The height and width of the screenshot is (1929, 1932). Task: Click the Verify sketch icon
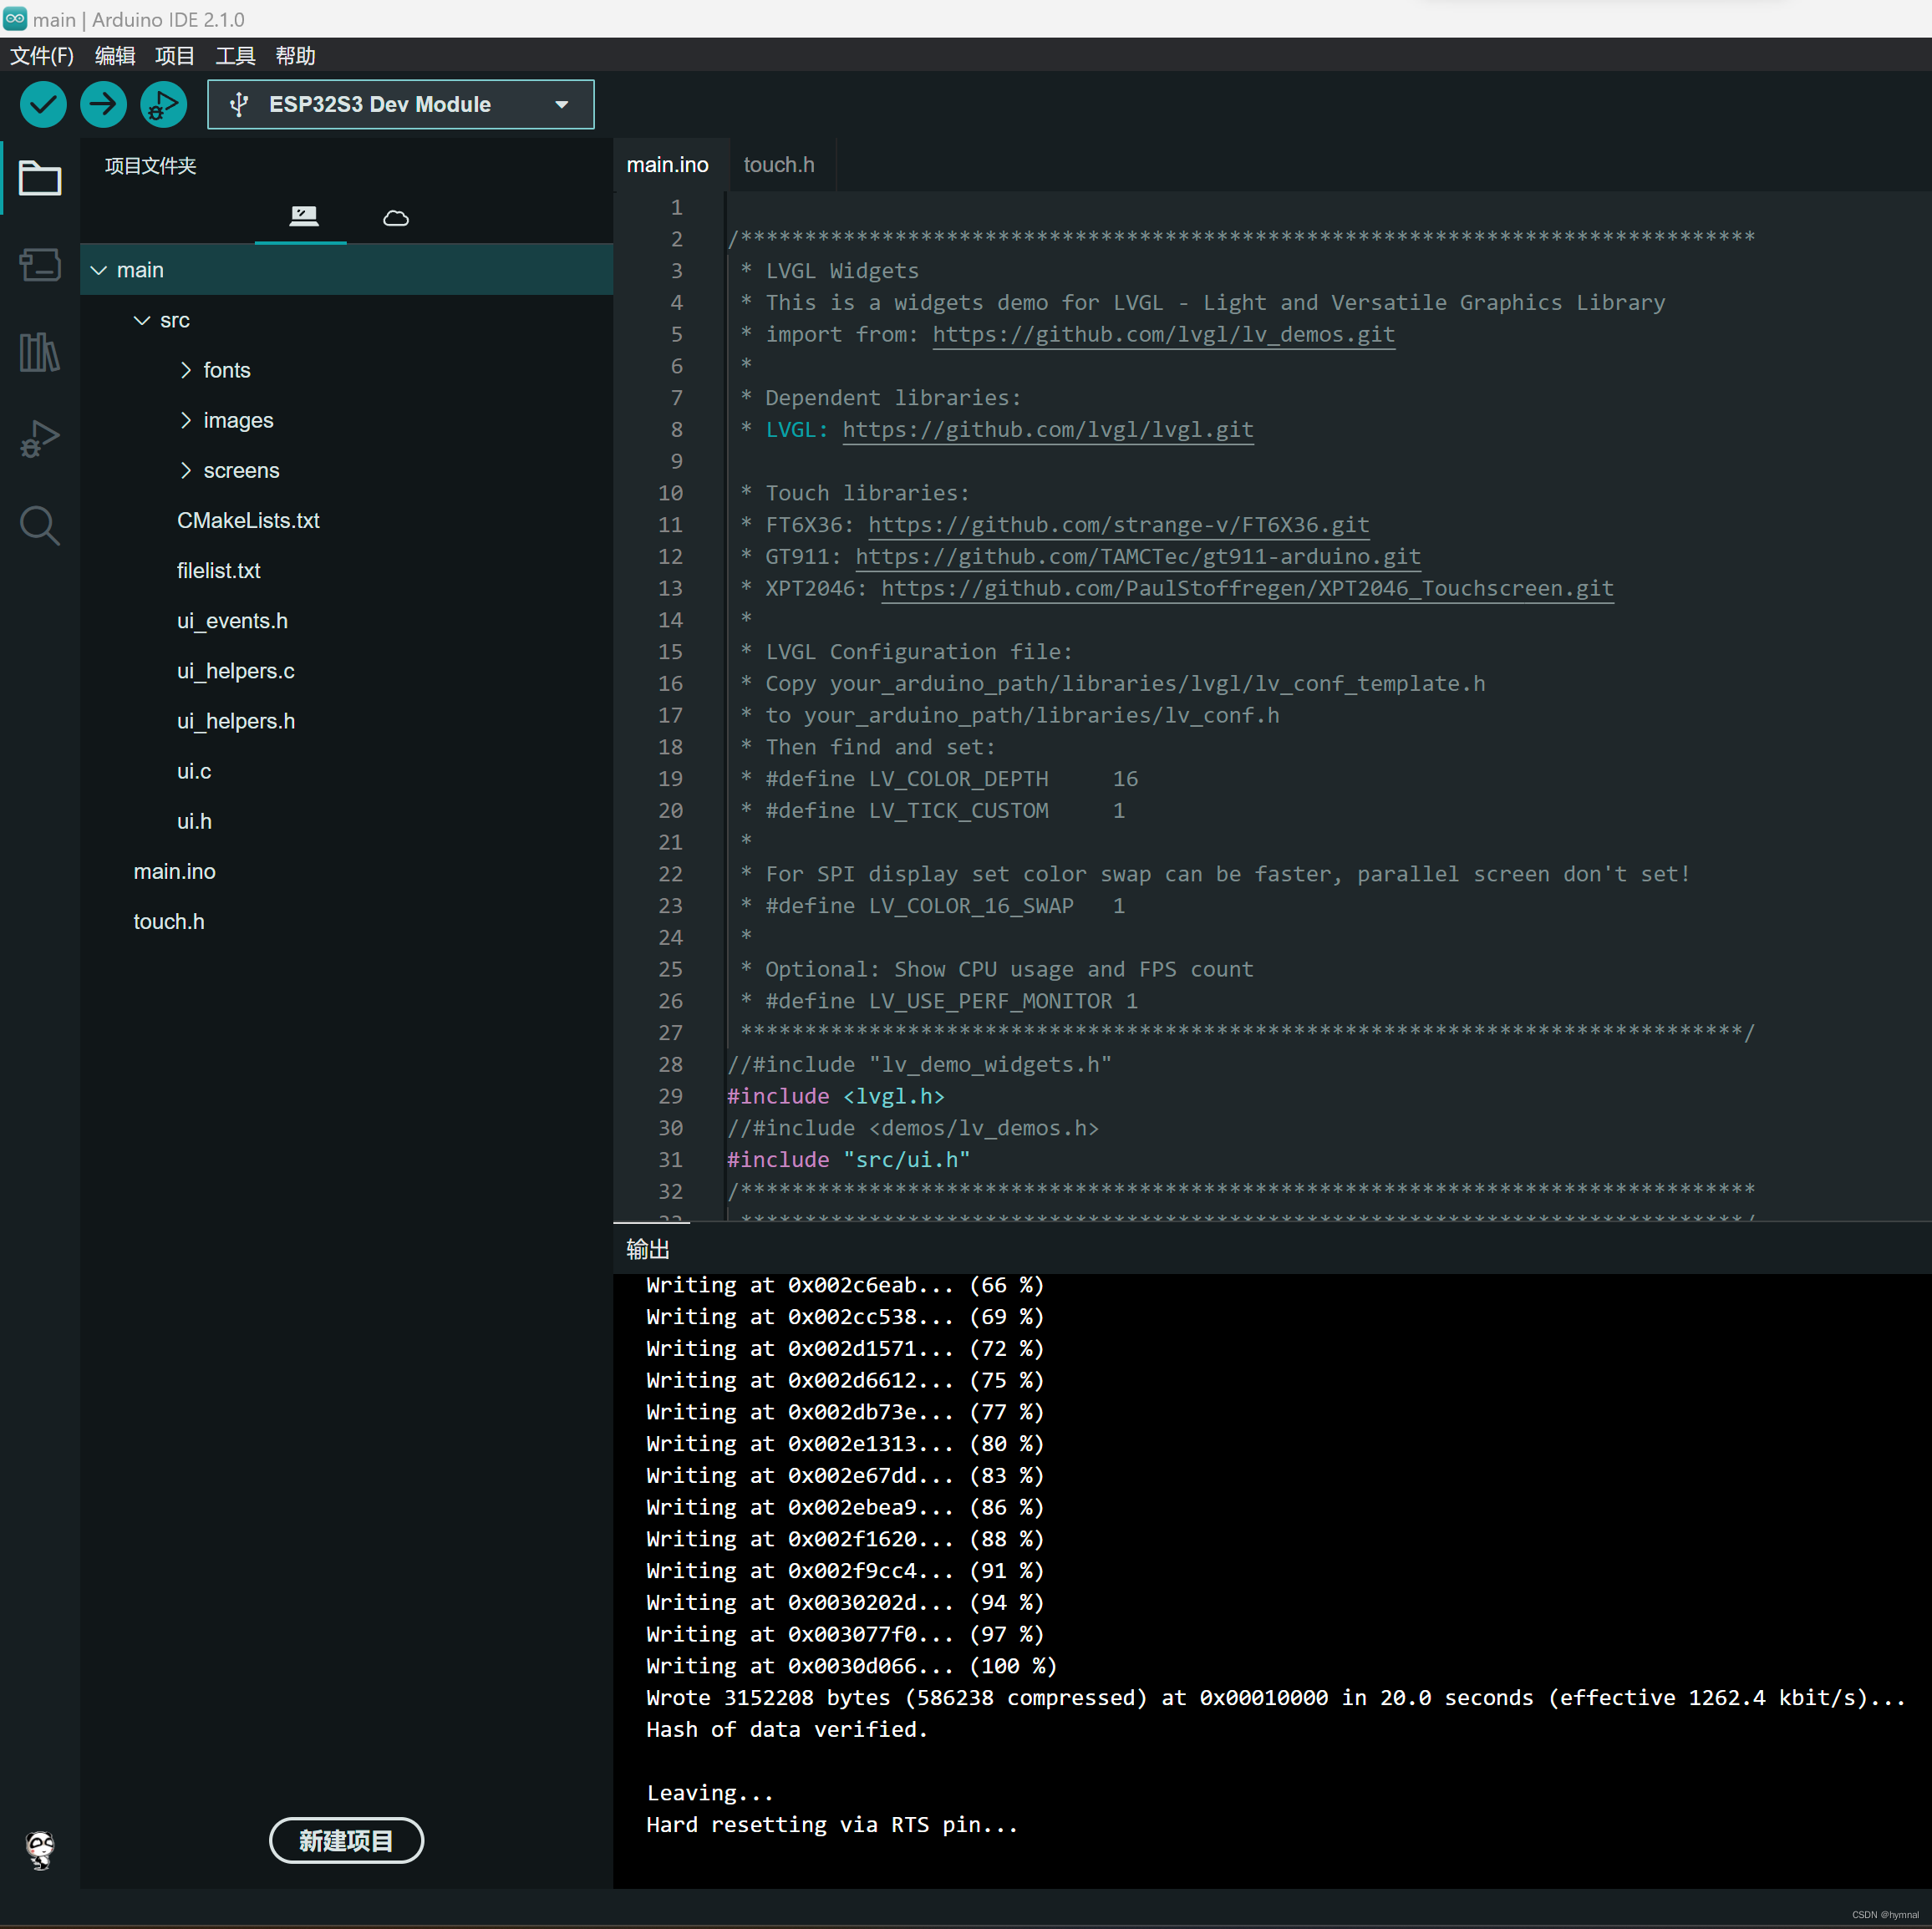(x=43, y=104)
